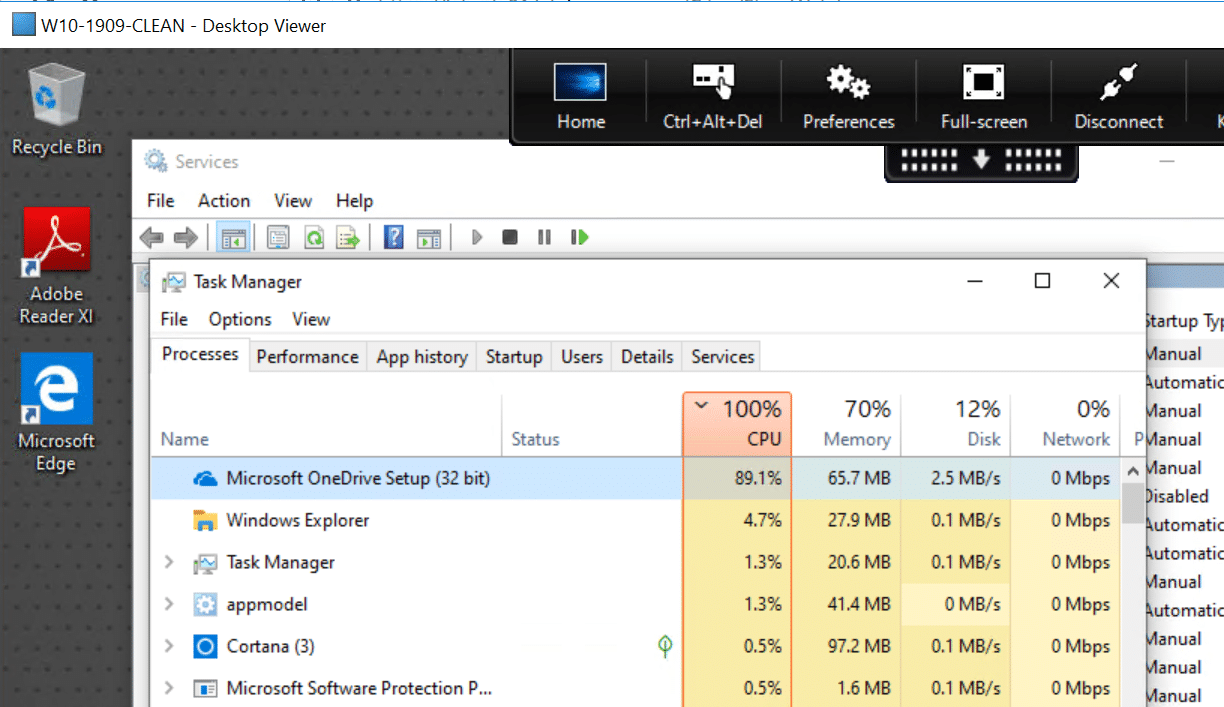Viewport: 1224px width, 707px height.
Task: Click the Cortana process icon
Action: pos(206,647)
